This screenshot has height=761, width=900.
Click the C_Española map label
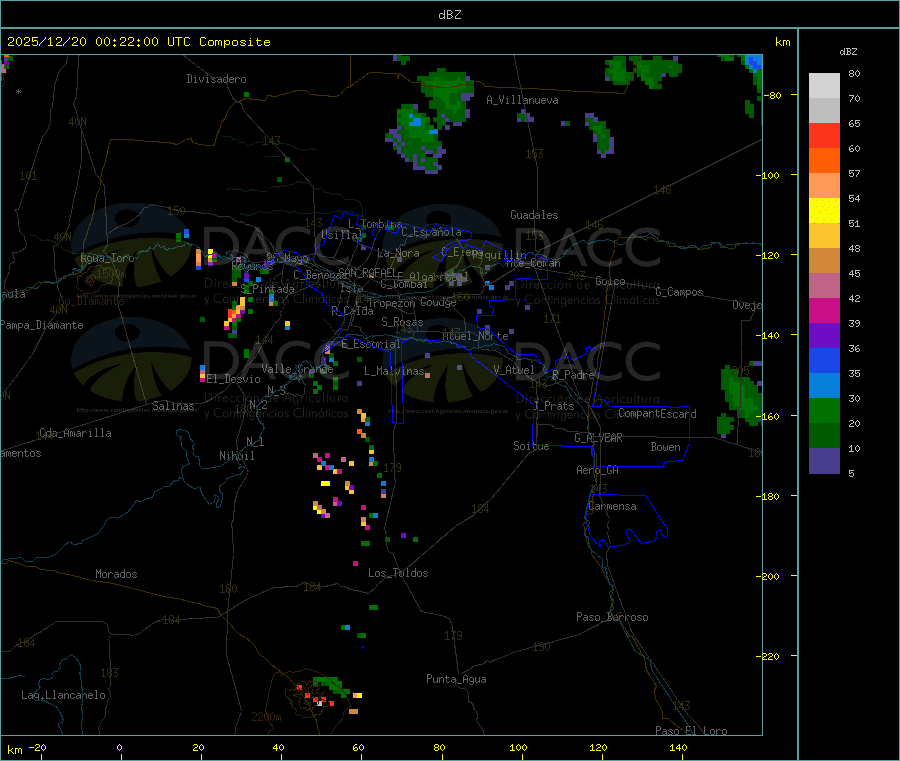coord(432,232)
